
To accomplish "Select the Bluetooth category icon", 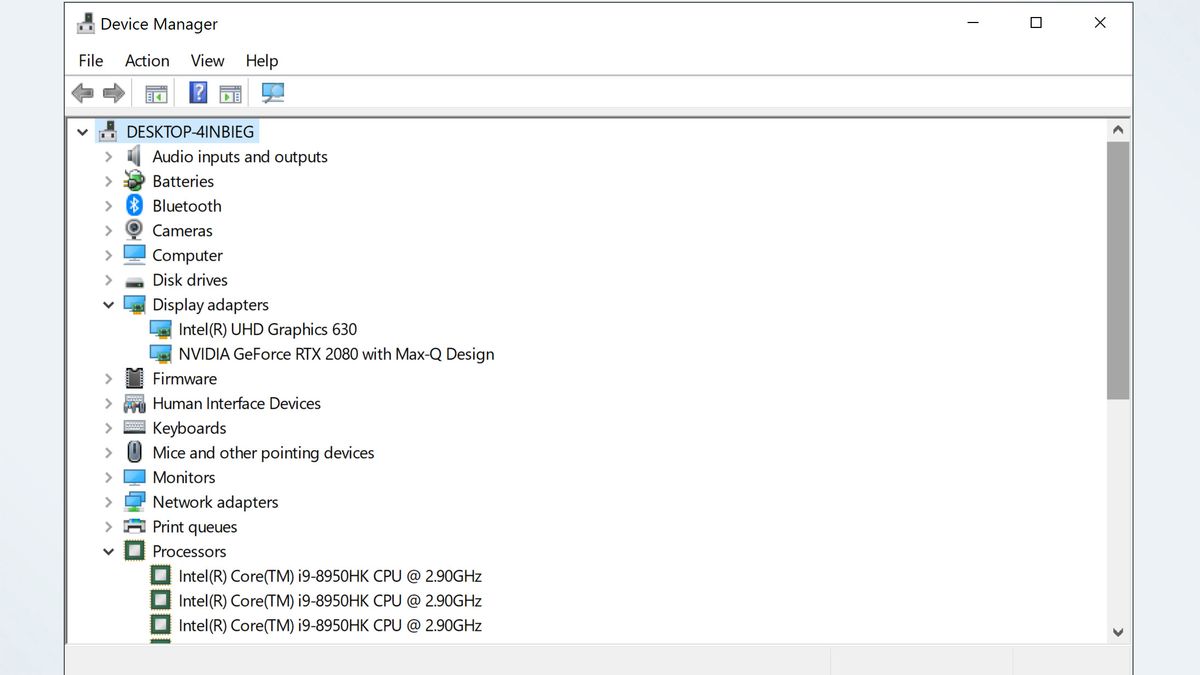I will (134, 206).
